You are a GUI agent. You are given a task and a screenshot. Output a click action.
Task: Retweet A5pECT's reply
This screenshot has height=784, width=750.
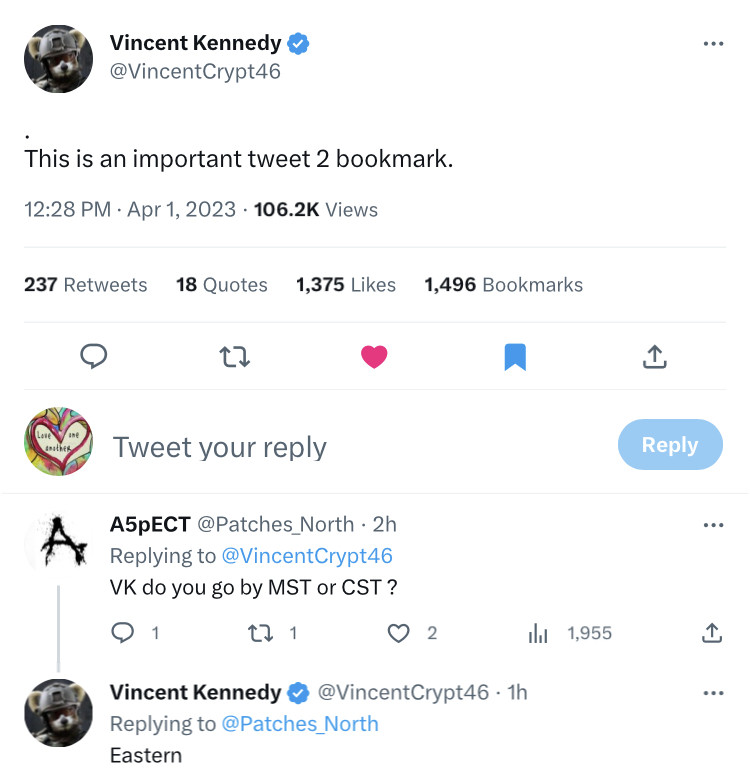[x=260, y=632]
